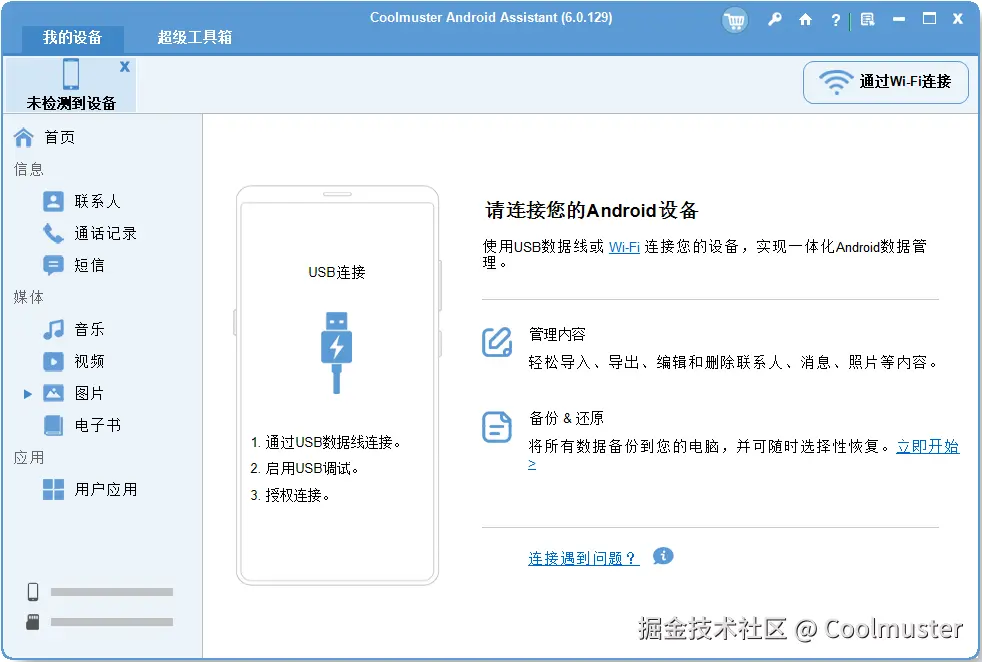Screen dimensions: 982x662
Task: Click the 电子书 book icon
Action: [x=53, y=425]
